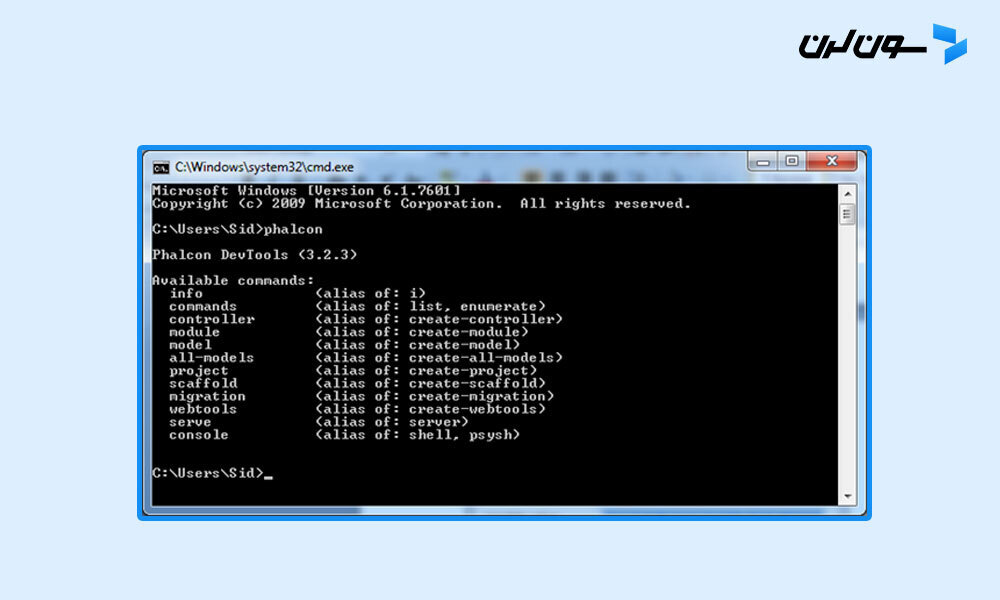Click '(alias of: create-scaffold)' text
The width and height of the screenshot is (1000, 600).
point(430,383)
